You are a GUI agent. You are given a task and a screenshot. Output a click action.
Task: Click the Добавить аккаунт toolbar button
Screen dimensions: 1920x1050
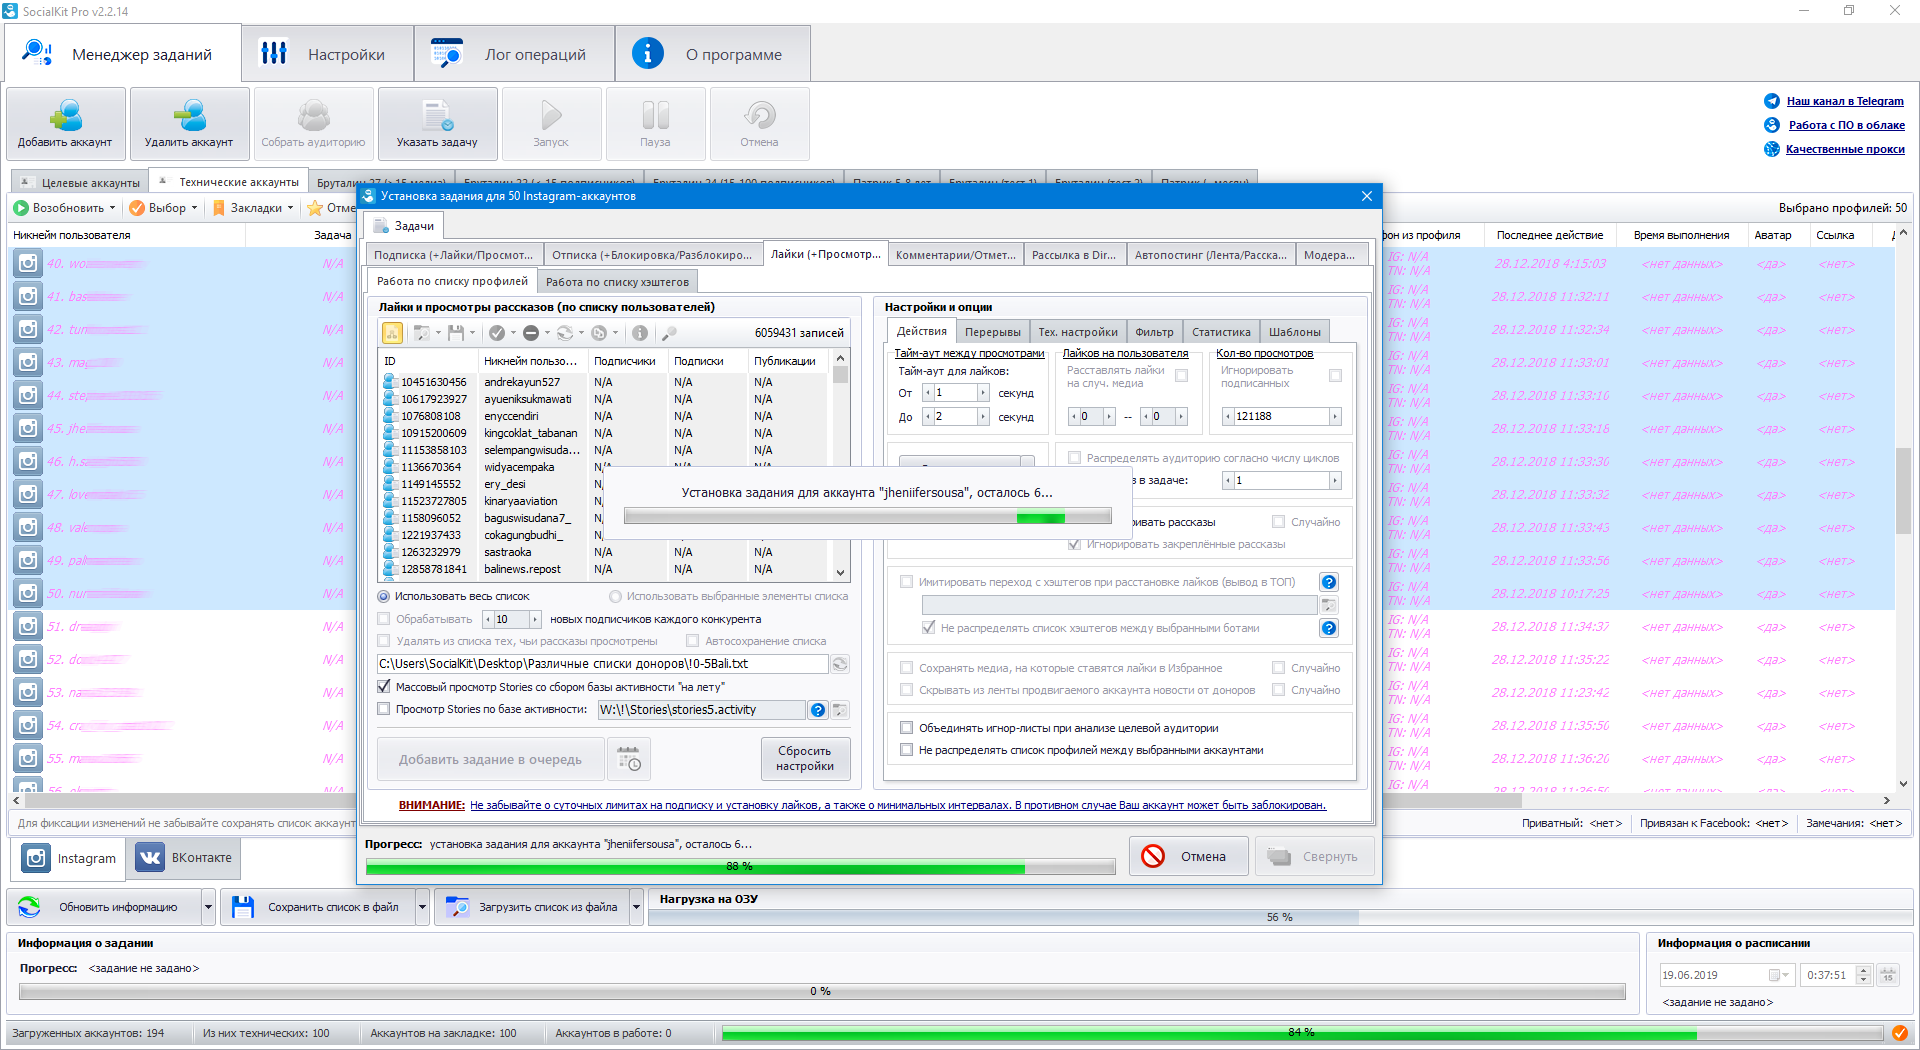pos(66,124)
